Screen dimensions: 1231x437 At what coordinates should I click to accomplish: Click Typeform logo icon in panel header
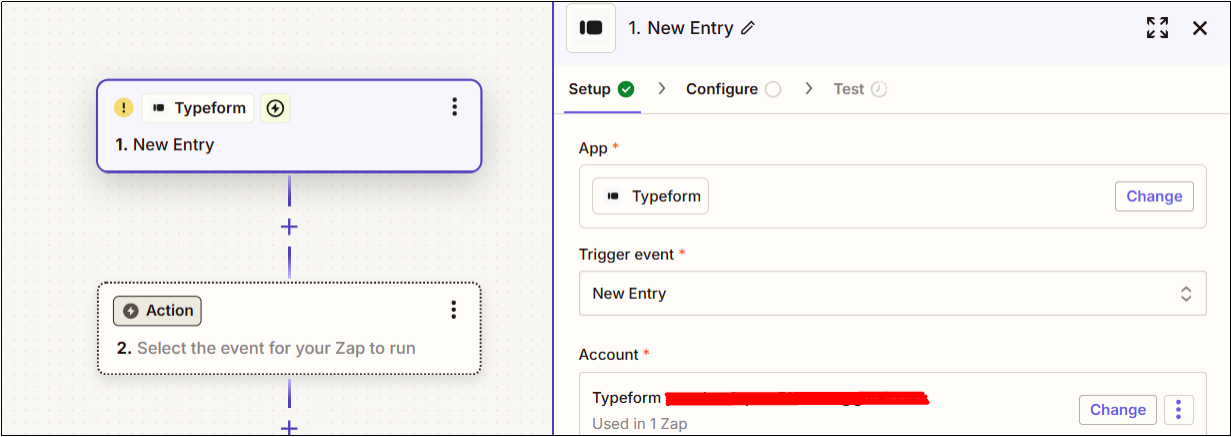click(591, 28)
